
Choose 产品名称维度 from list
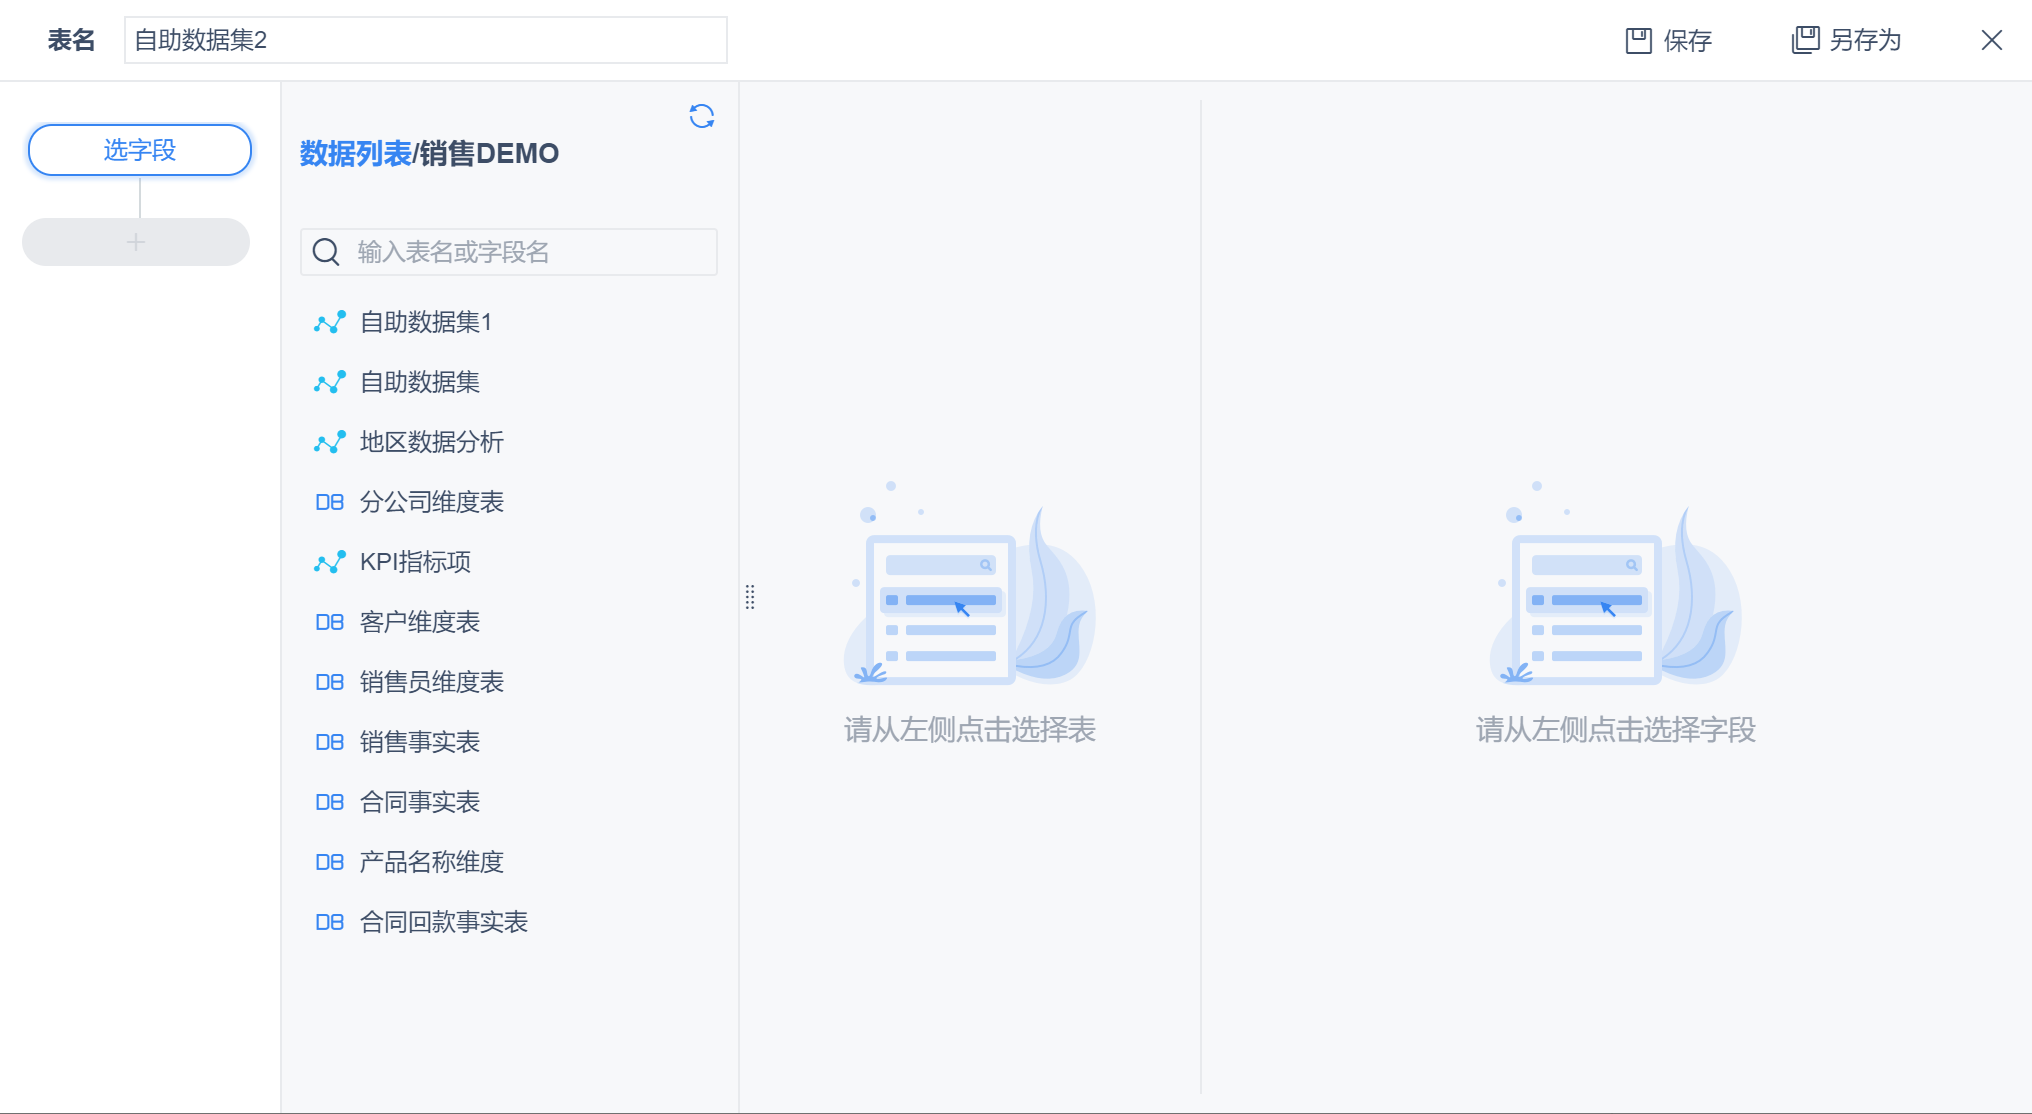(x=431, y=862)
